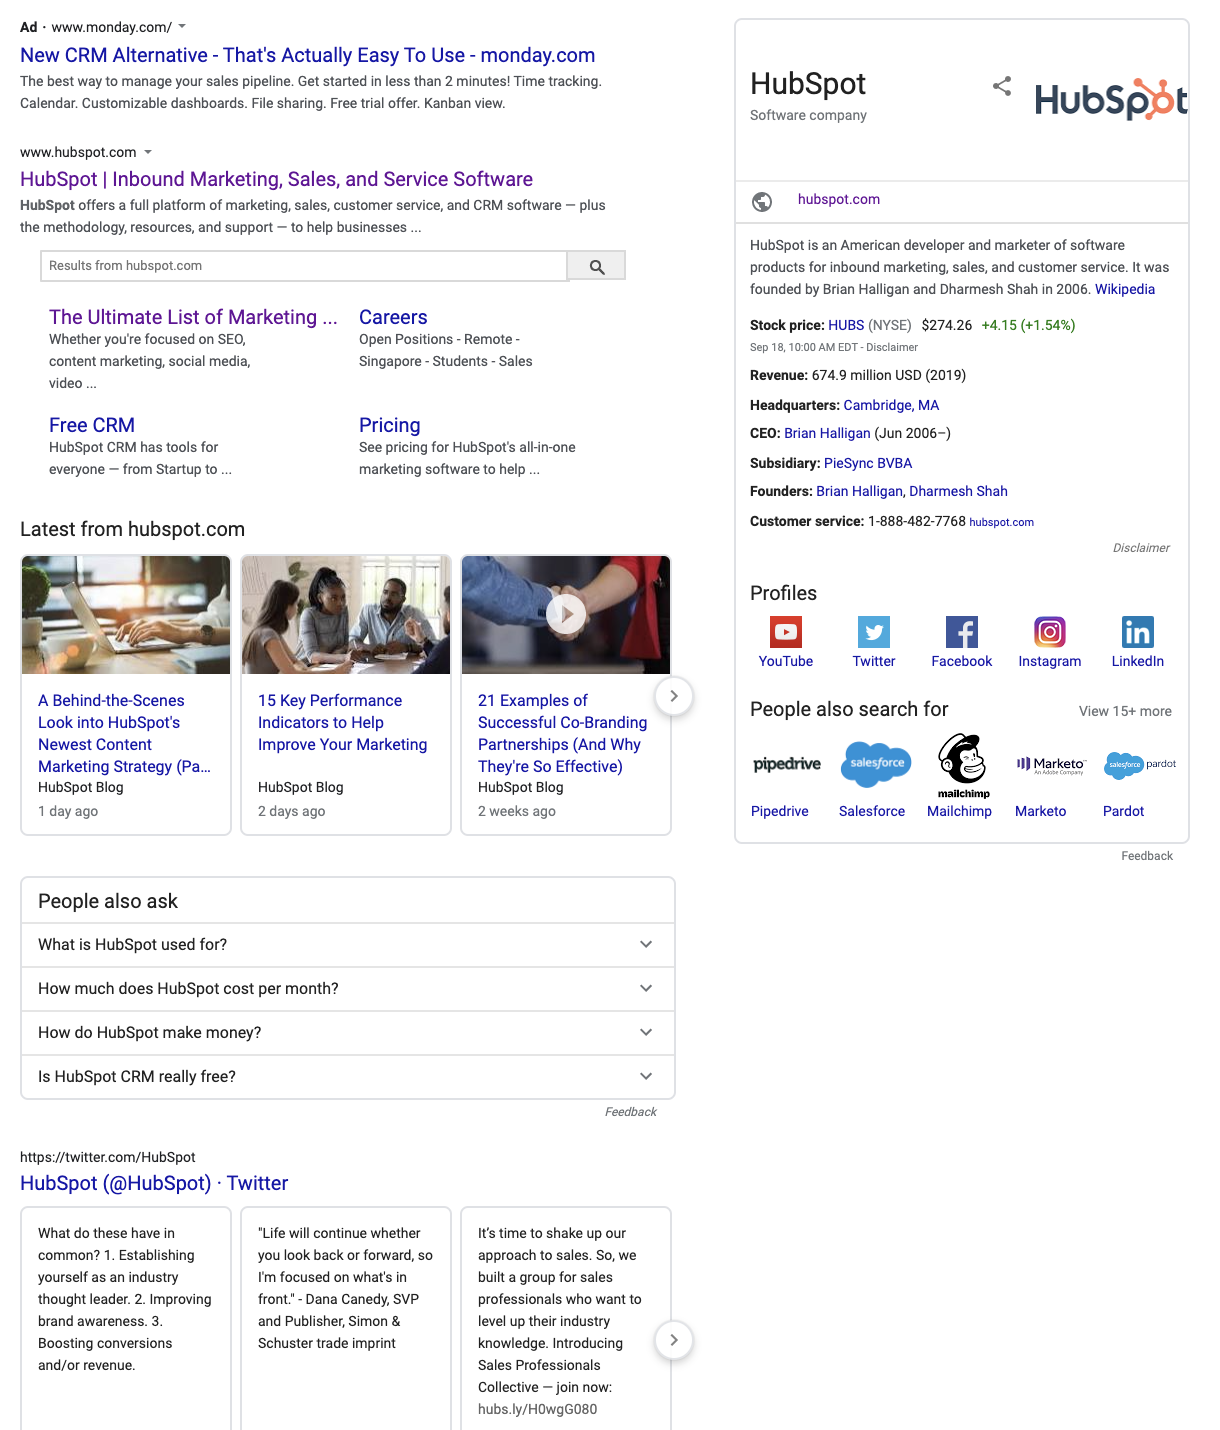Open the Wikipedia source link

1125,289
